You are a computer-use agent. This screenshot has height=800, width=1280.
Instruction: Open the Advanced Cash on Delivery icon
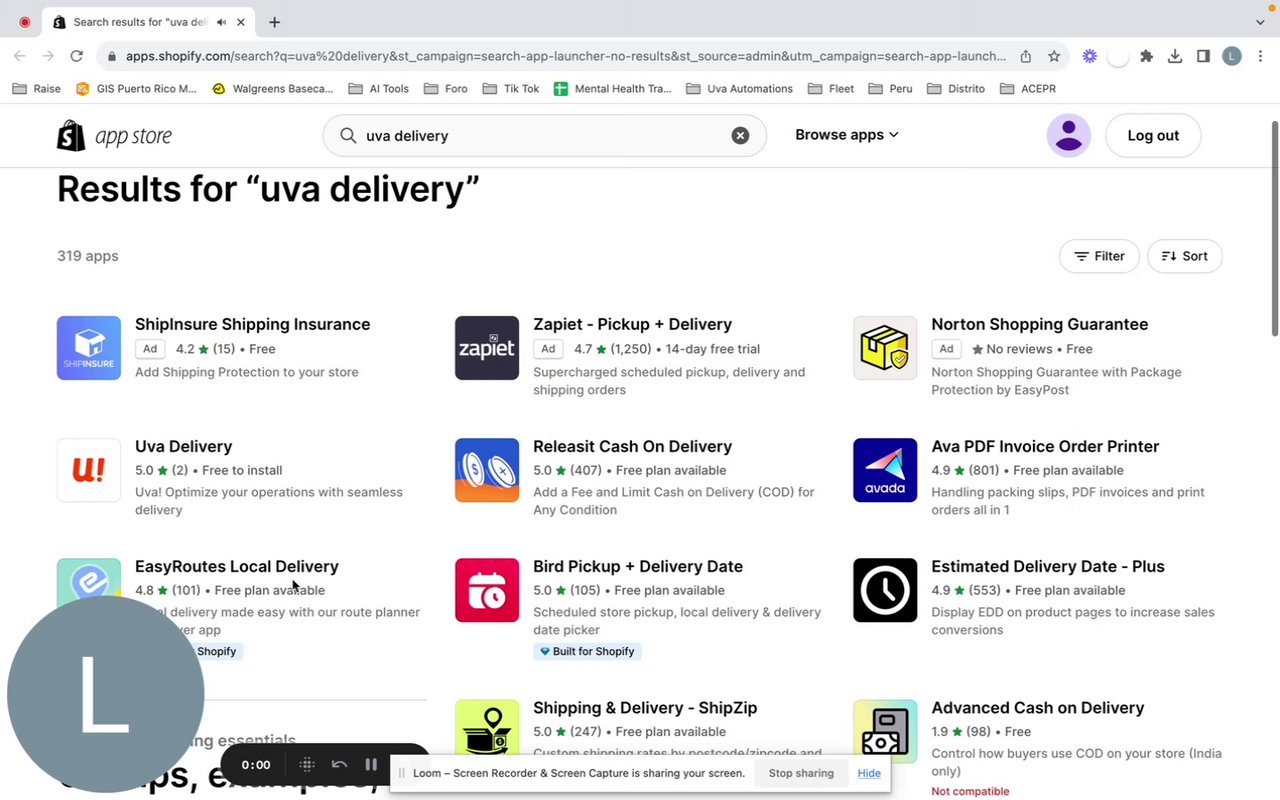[x=885, y=731]
